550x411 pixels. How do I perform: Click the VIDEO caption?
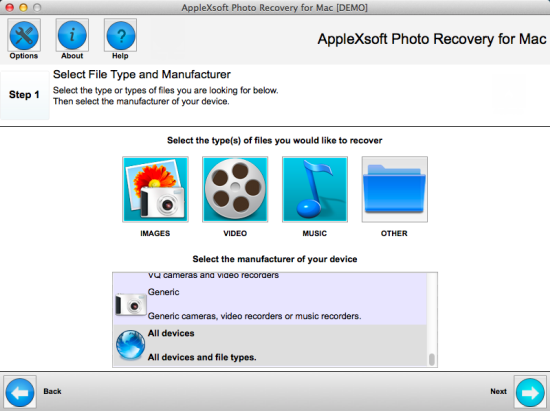235,234
